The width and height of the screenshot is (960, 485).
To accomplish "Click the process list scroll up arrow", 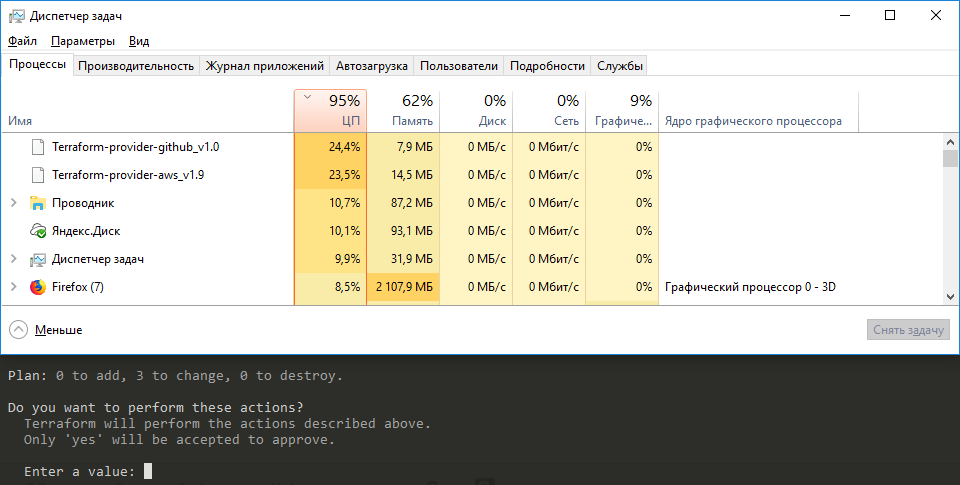I will 950,142.
